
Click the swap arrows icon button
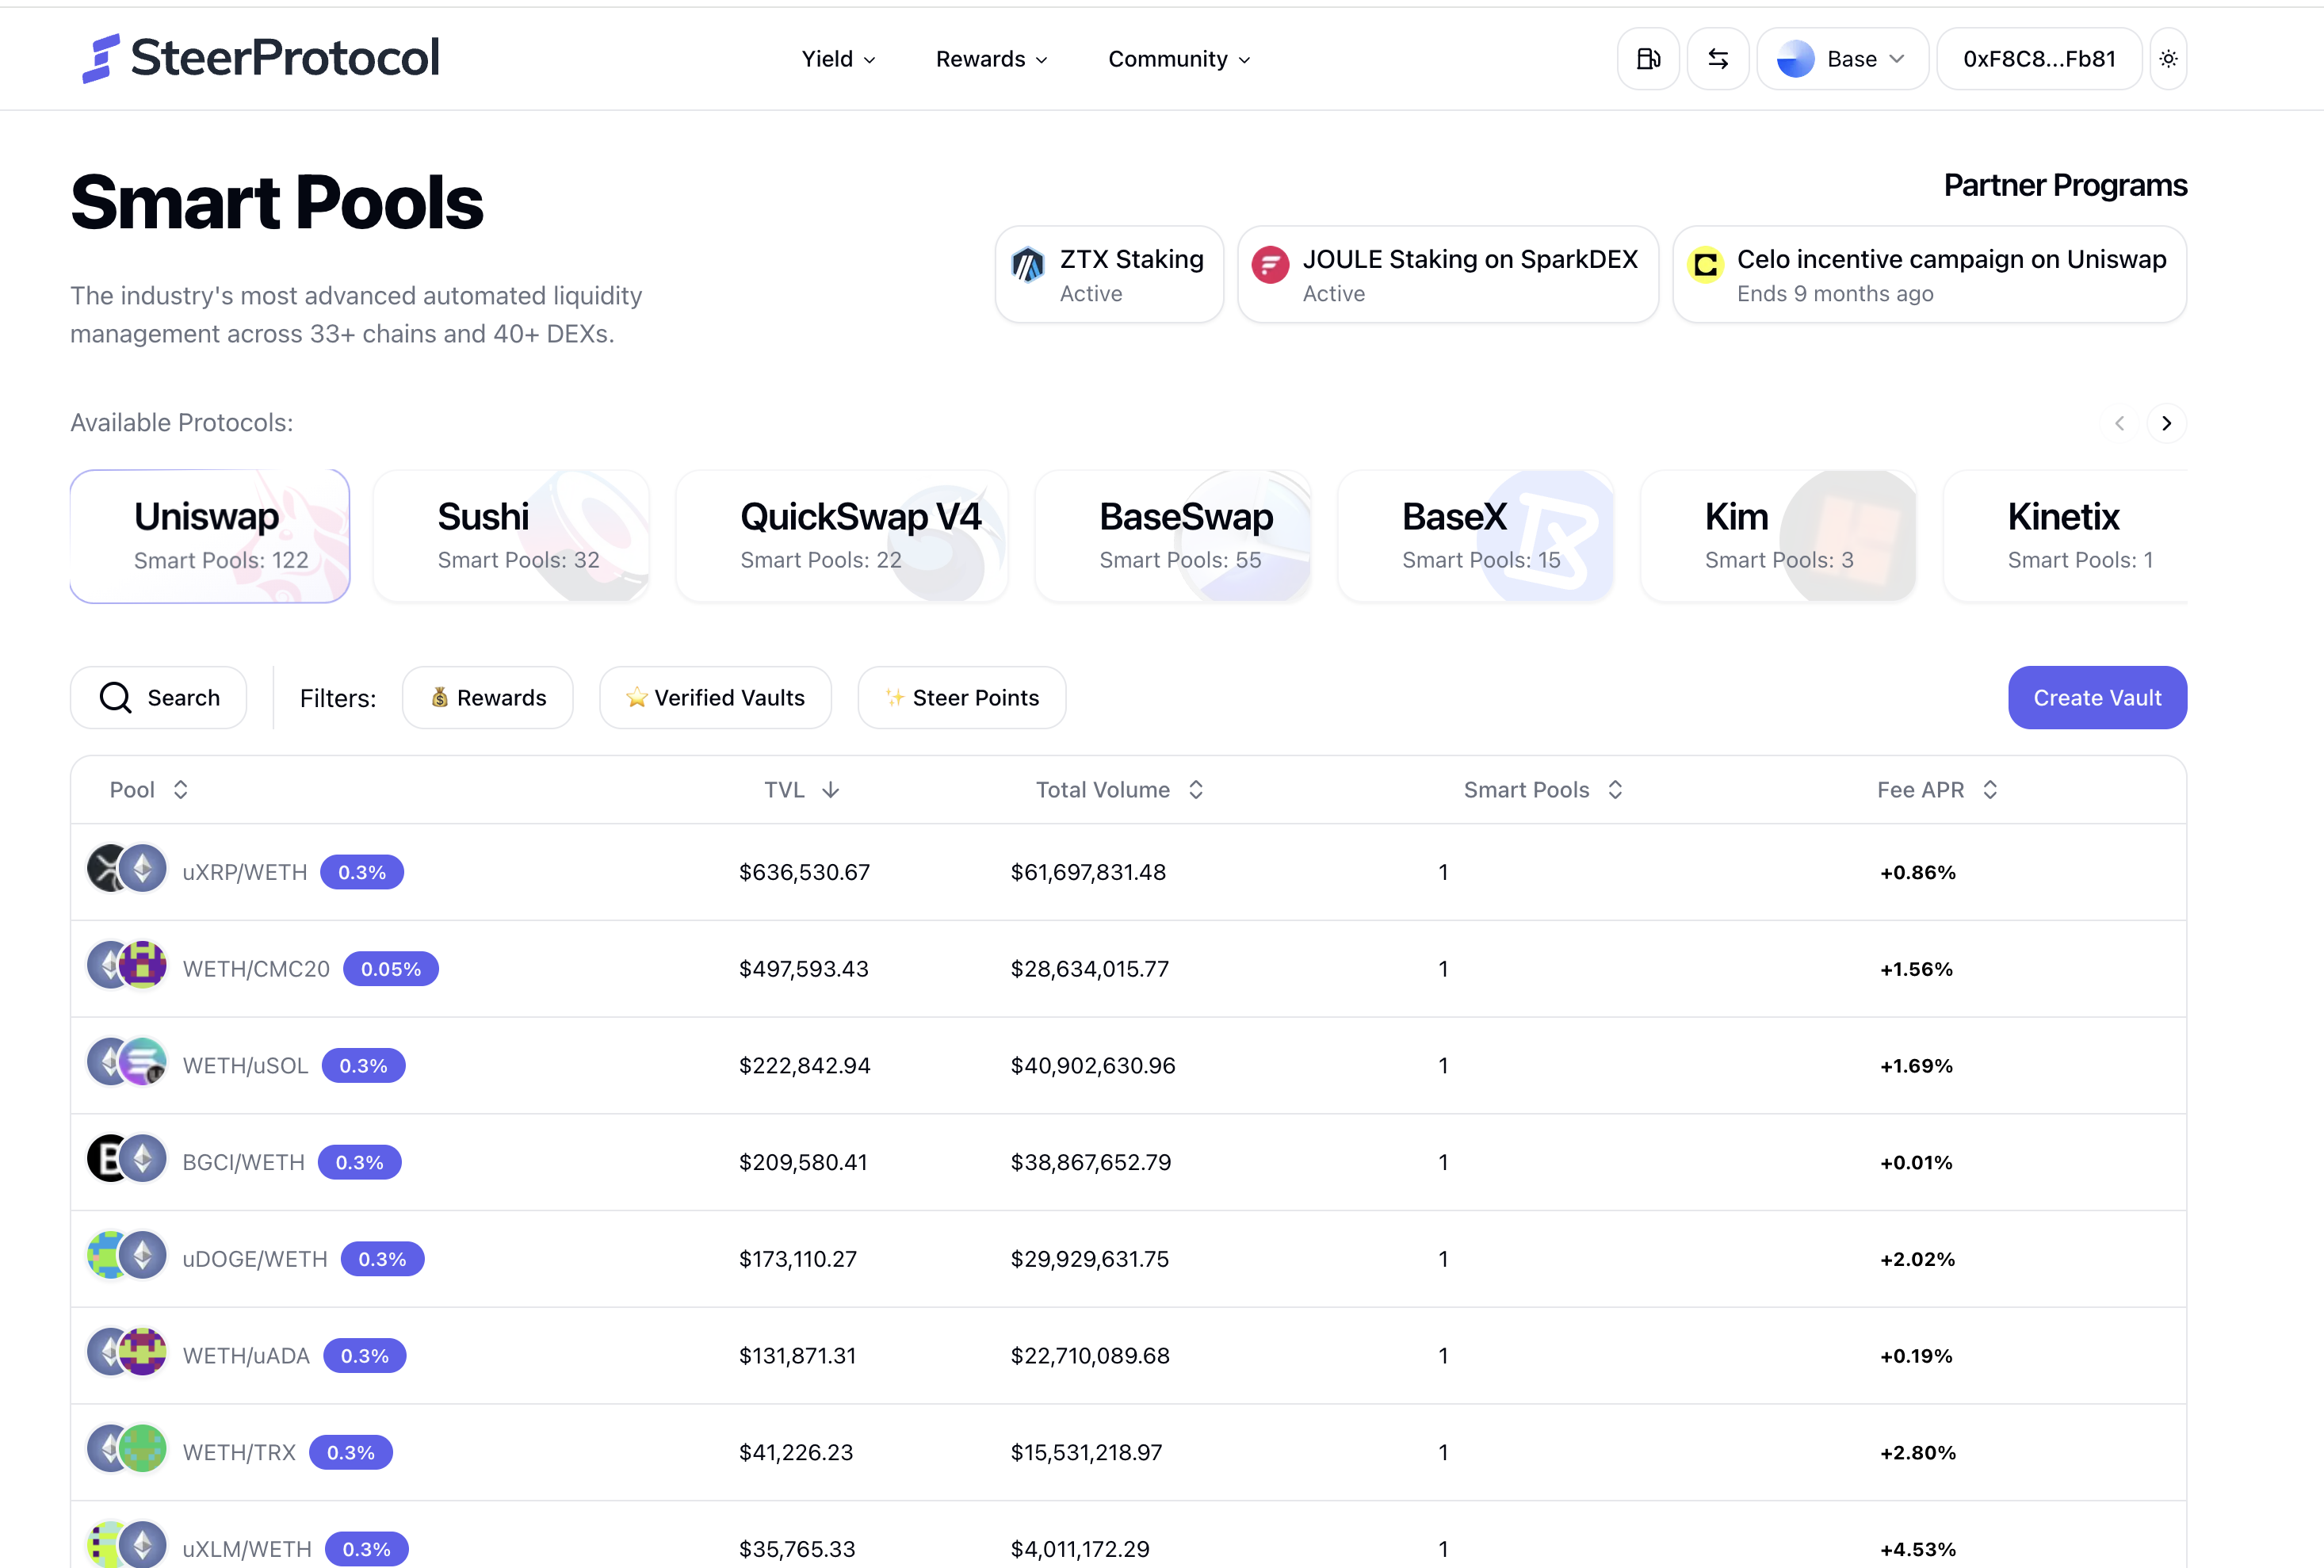pos(1717,59)
